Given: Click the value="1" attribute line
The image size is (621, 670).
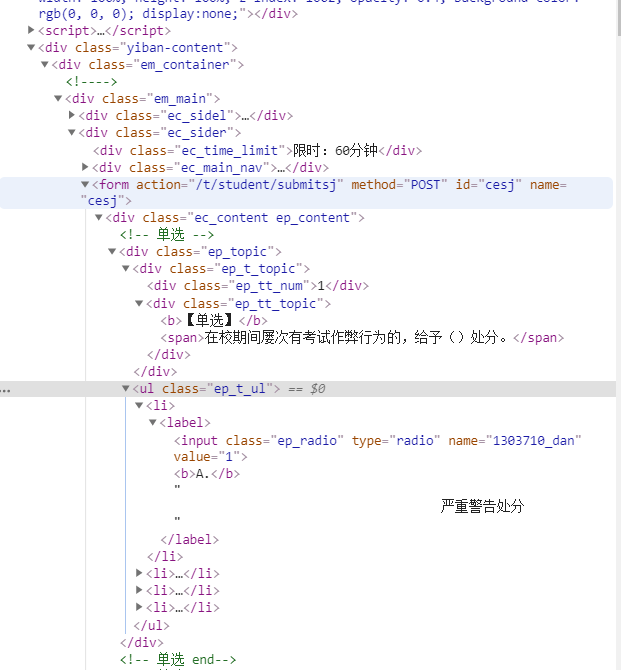Looking at the screenshot, I should click(x=210, y=457).
